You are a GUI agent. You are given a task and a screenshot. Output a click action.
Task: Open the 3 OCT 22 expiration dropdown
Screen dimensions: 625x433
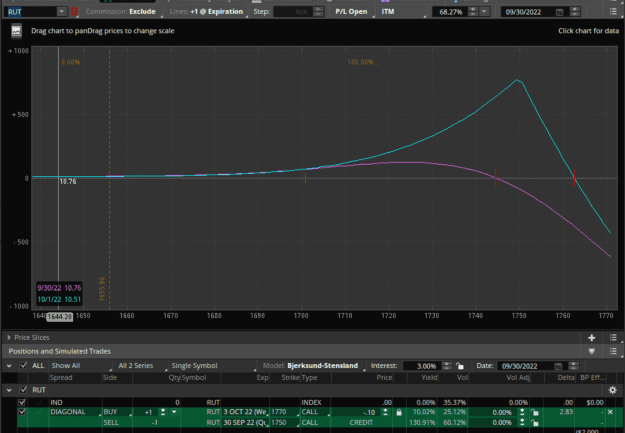pos(246,412)
